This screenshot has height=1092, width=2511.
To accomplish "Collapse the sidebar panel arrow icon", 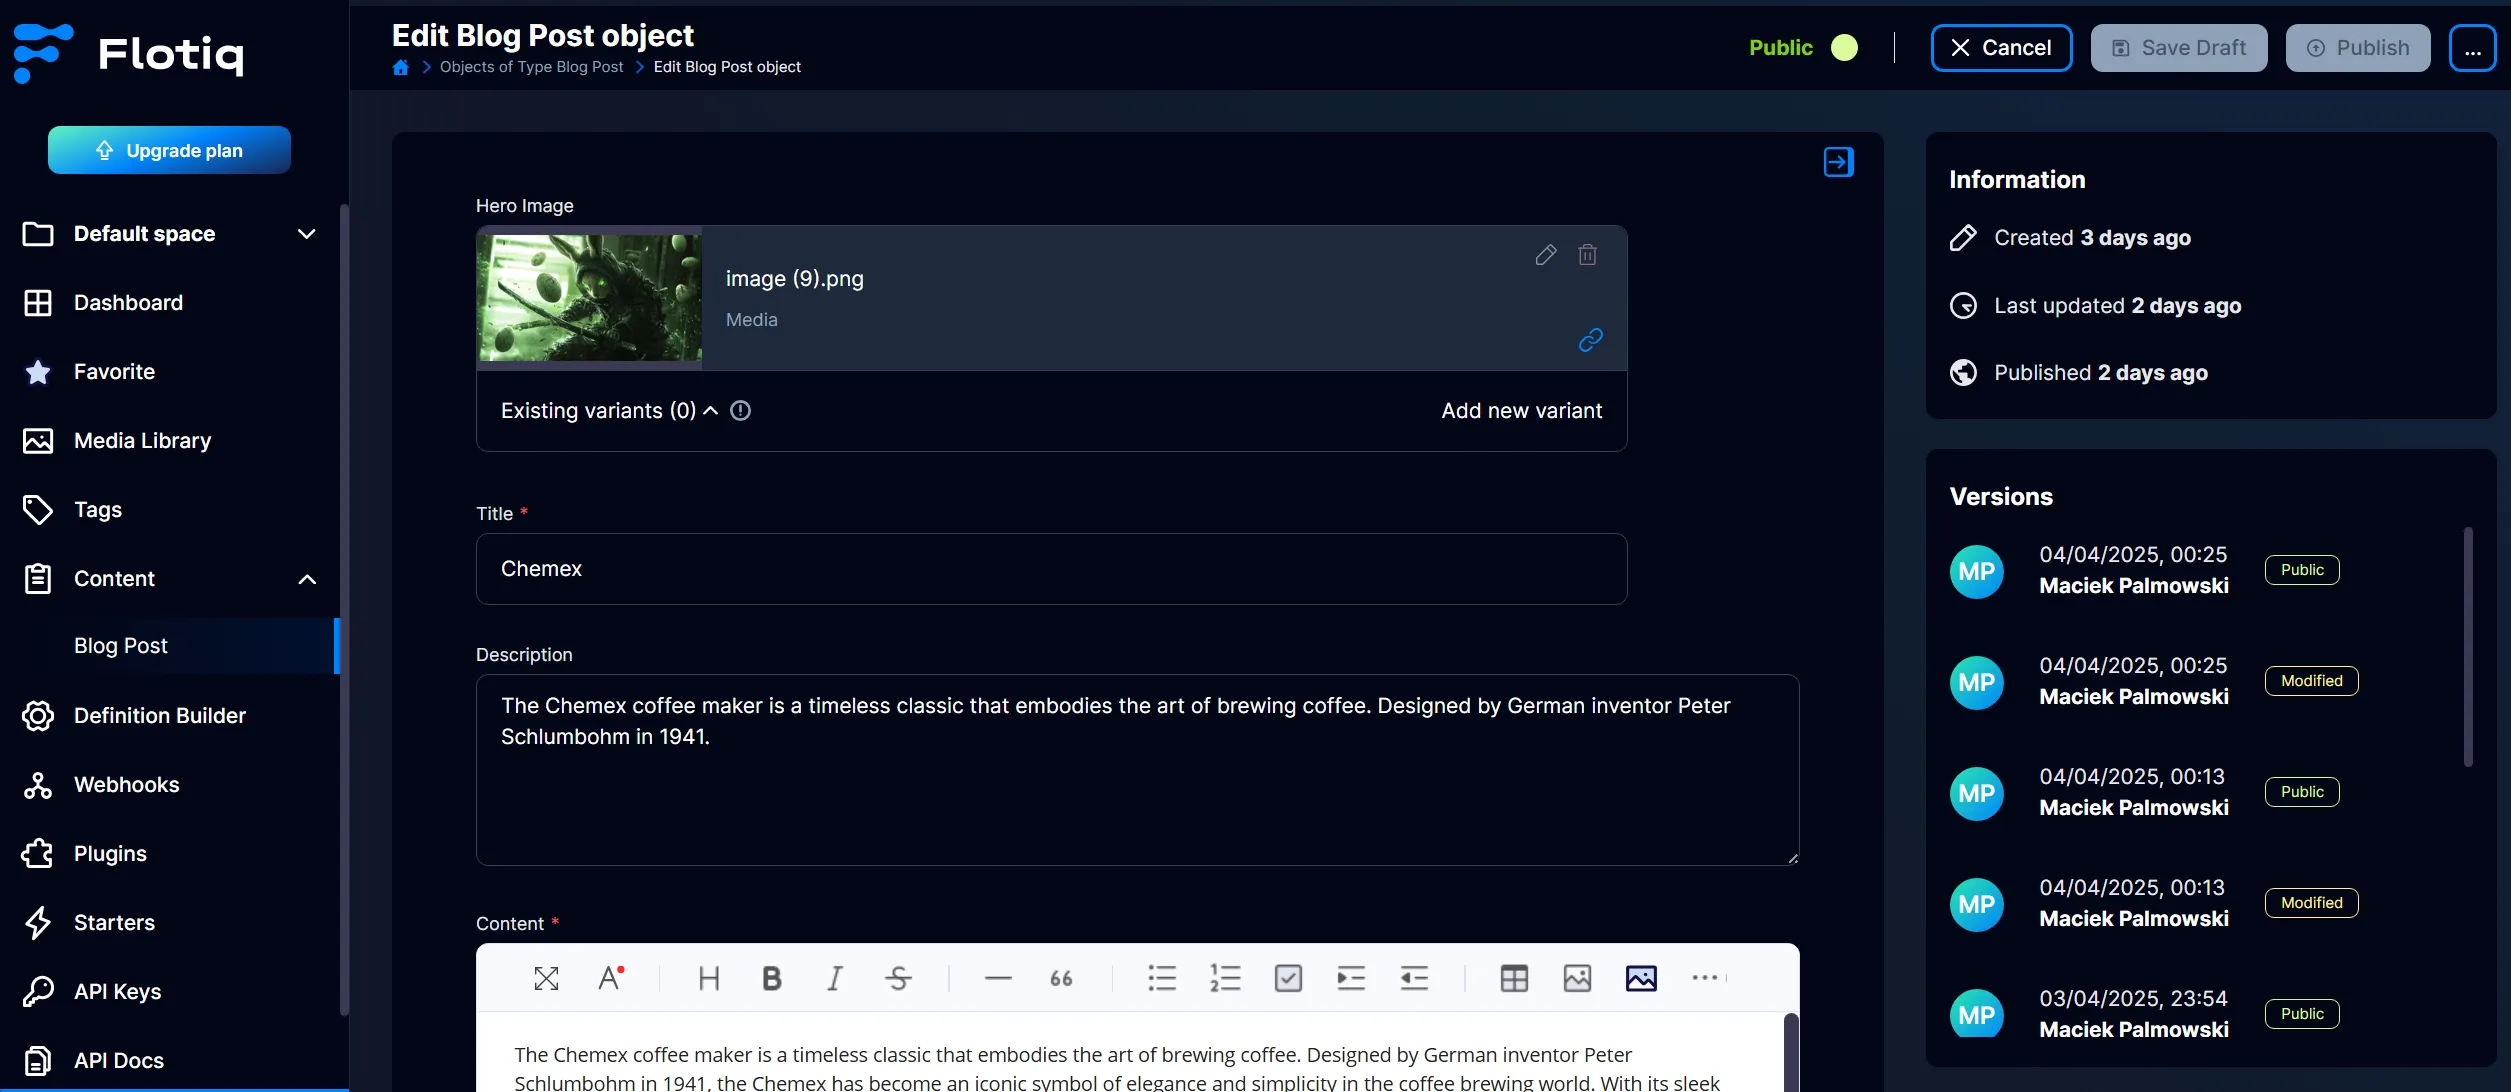I will click(1838, 162).
